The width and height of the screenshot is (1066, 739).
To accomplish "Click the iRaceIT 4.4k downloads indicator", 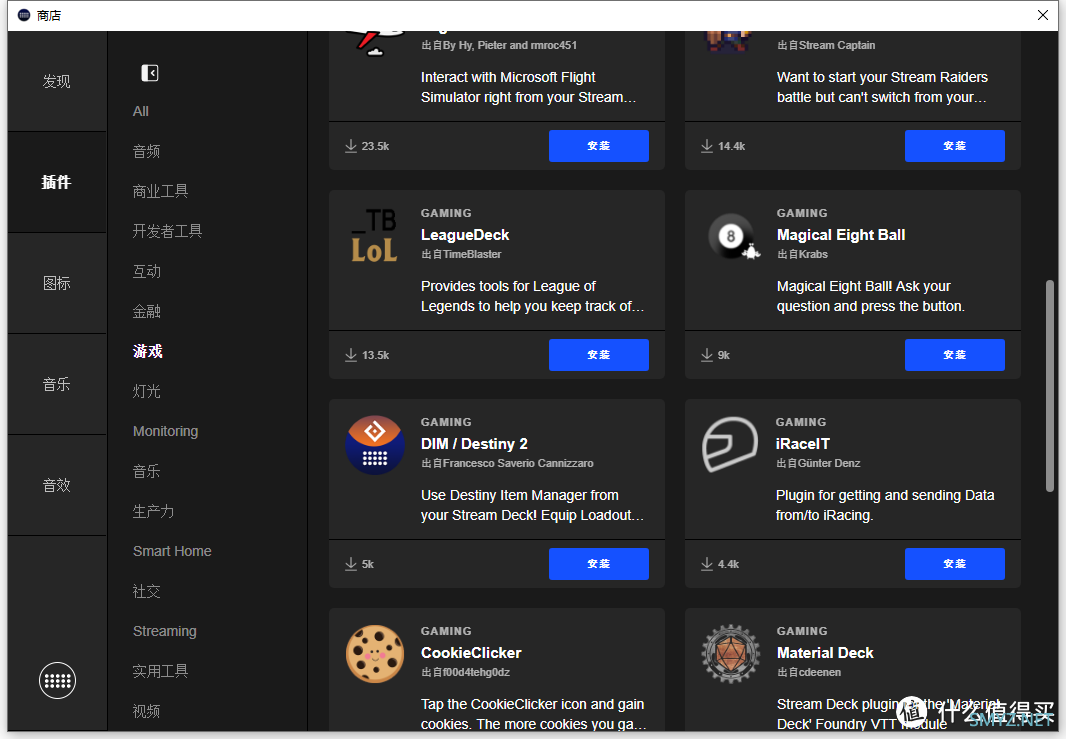I will click(x=720, y=564).
